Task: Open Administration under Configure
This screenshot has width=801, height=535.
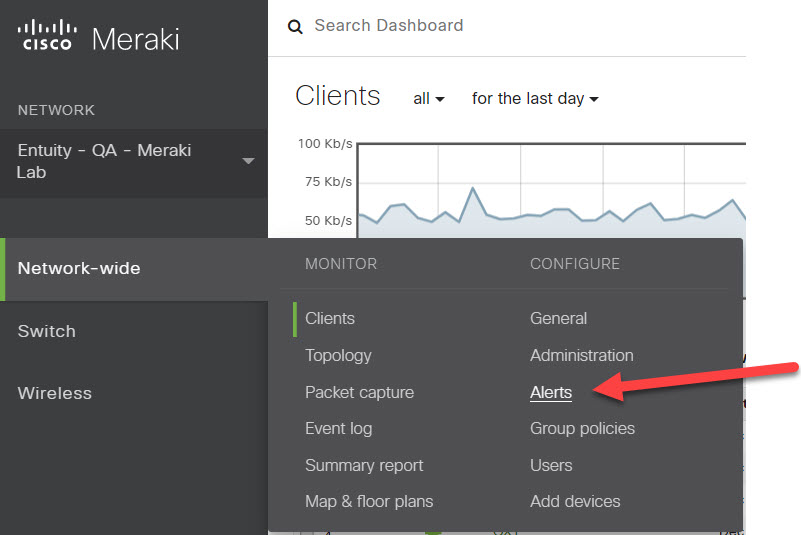Action: [x=581, y=355]
